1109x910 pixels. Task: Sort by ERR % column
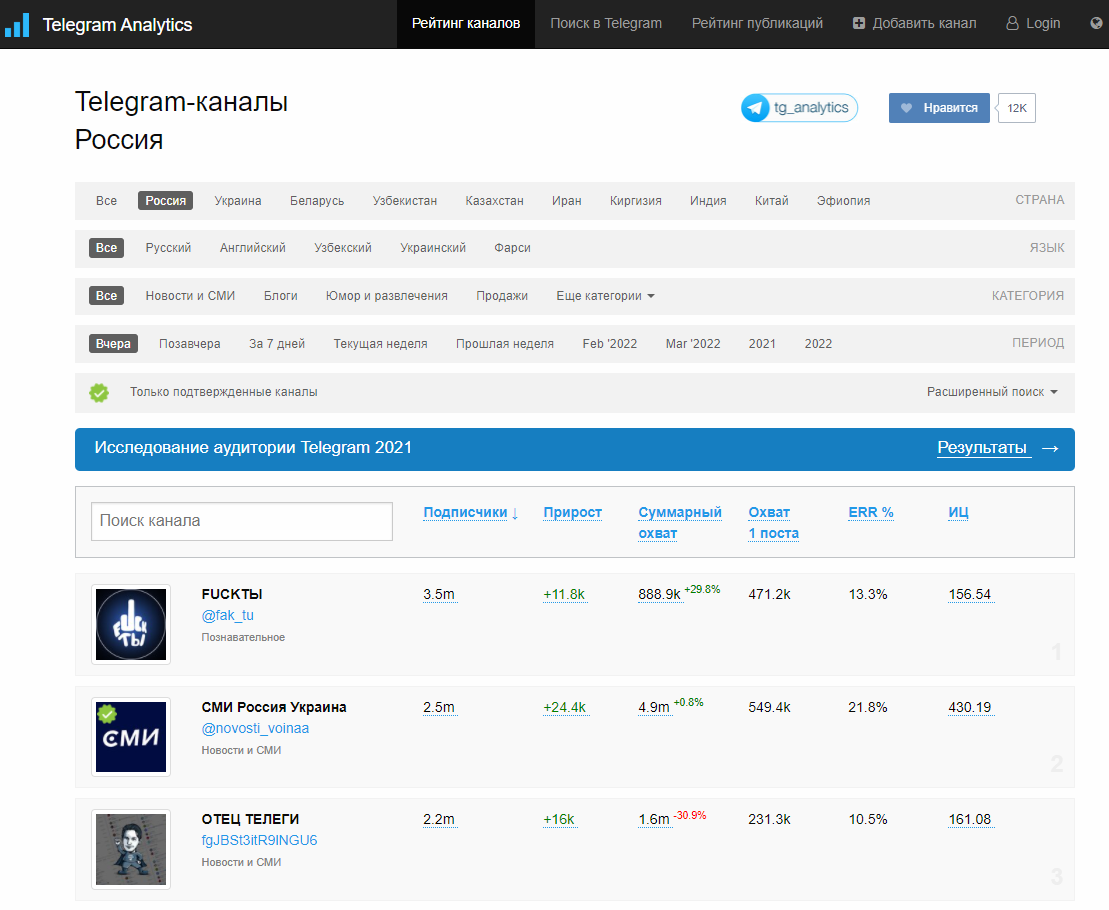click(871, 513)
